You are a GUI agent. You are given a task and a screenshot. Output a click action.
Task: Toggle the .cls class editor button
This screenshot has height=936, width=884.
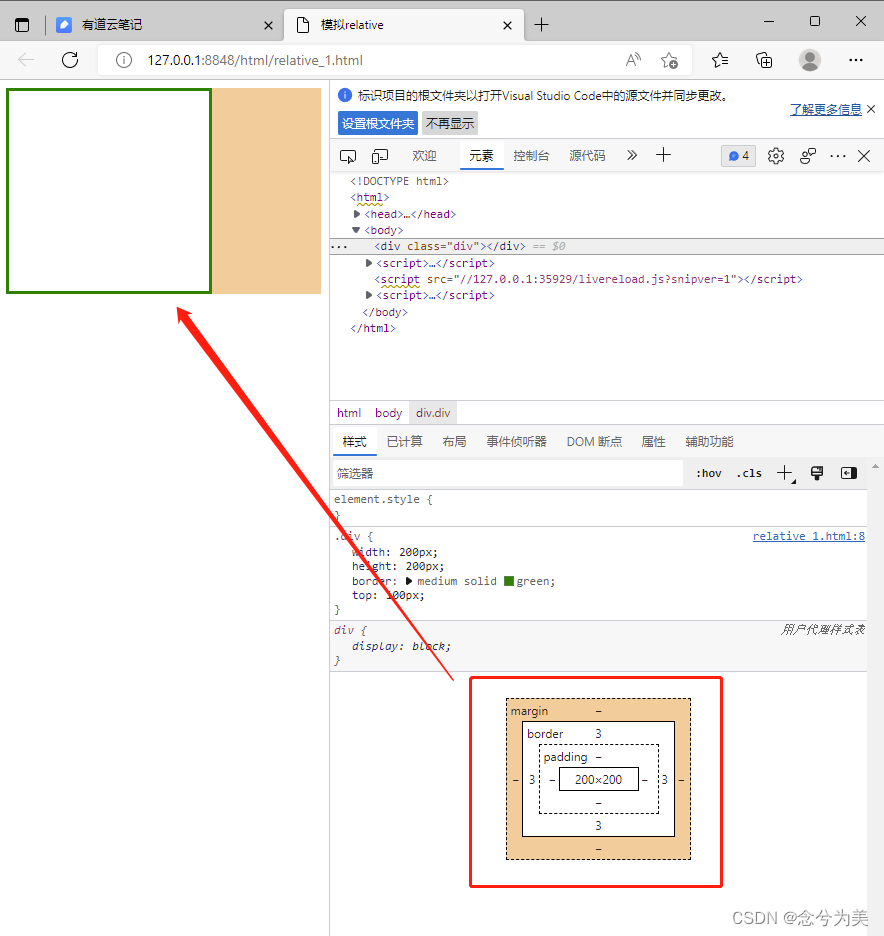tap(749, 473)
